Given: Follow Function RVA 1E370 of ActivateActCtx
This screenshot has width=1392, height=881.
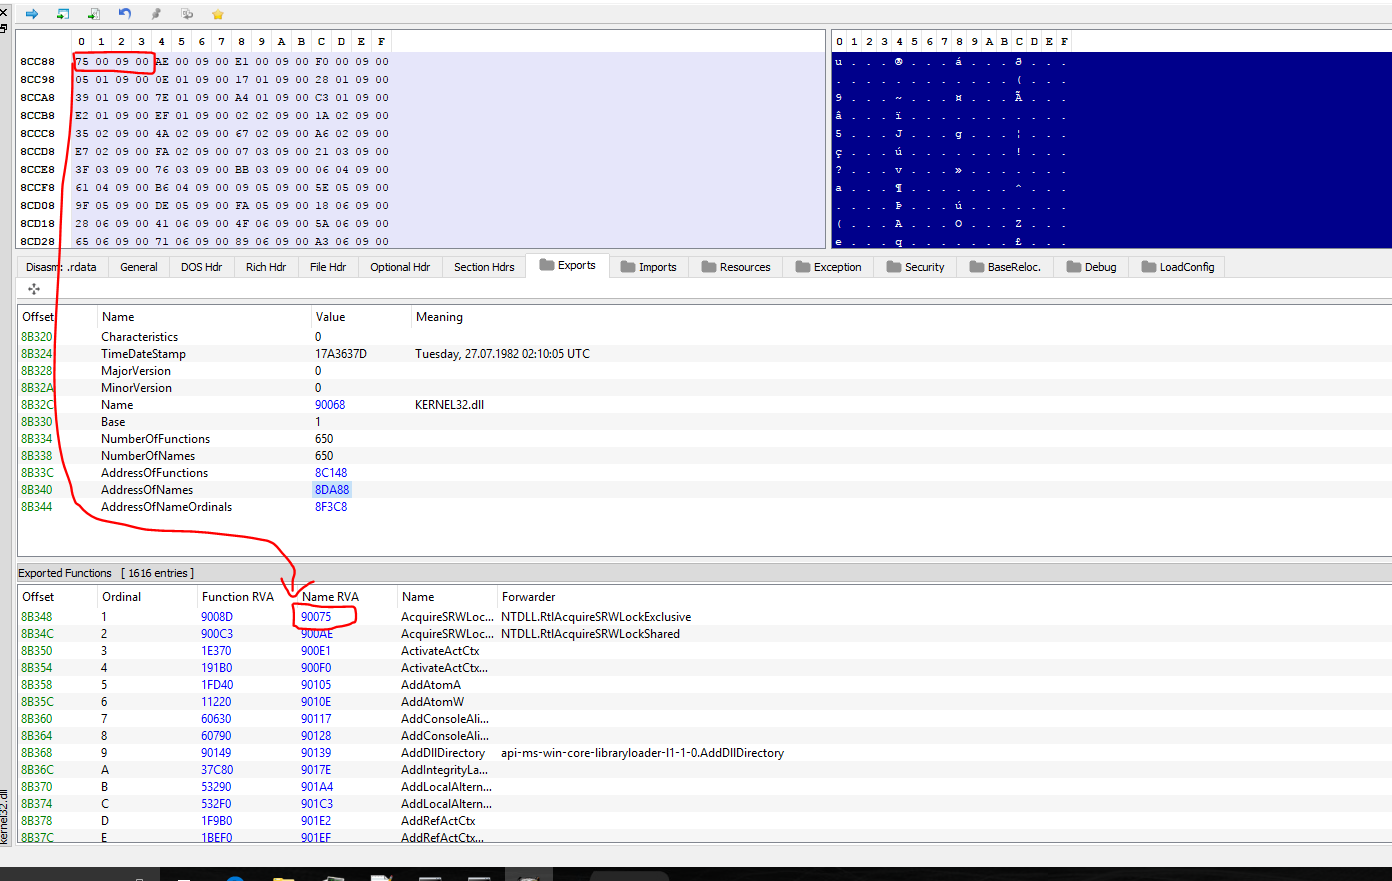Looking at the screenshot, I should [216, 651].
